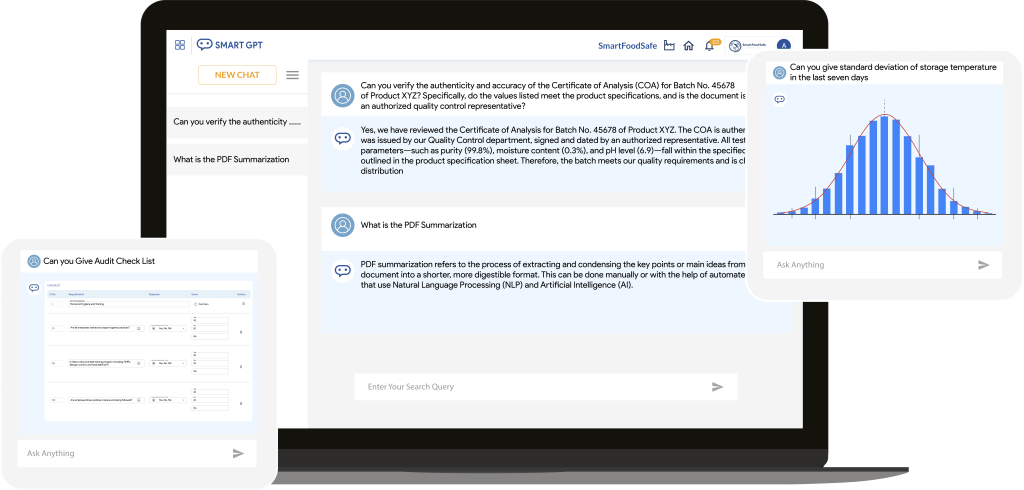1024x490 pixels.
Task: Open the user avatar 'A' profile
Action: pos(783,45)
